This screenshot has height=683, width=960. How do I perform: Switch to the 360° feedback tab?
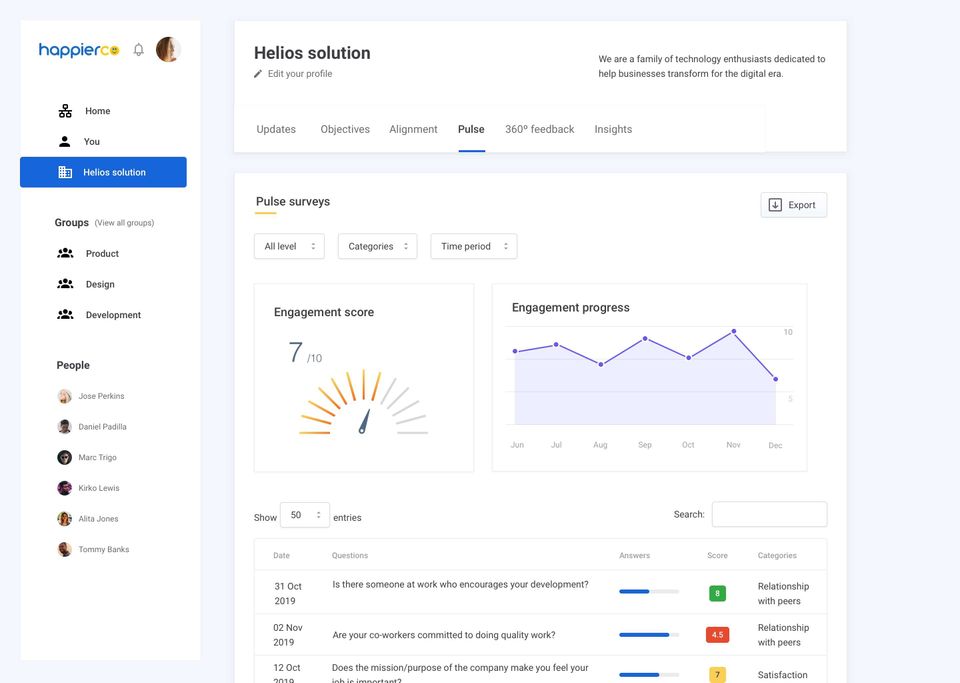[539, 129]
